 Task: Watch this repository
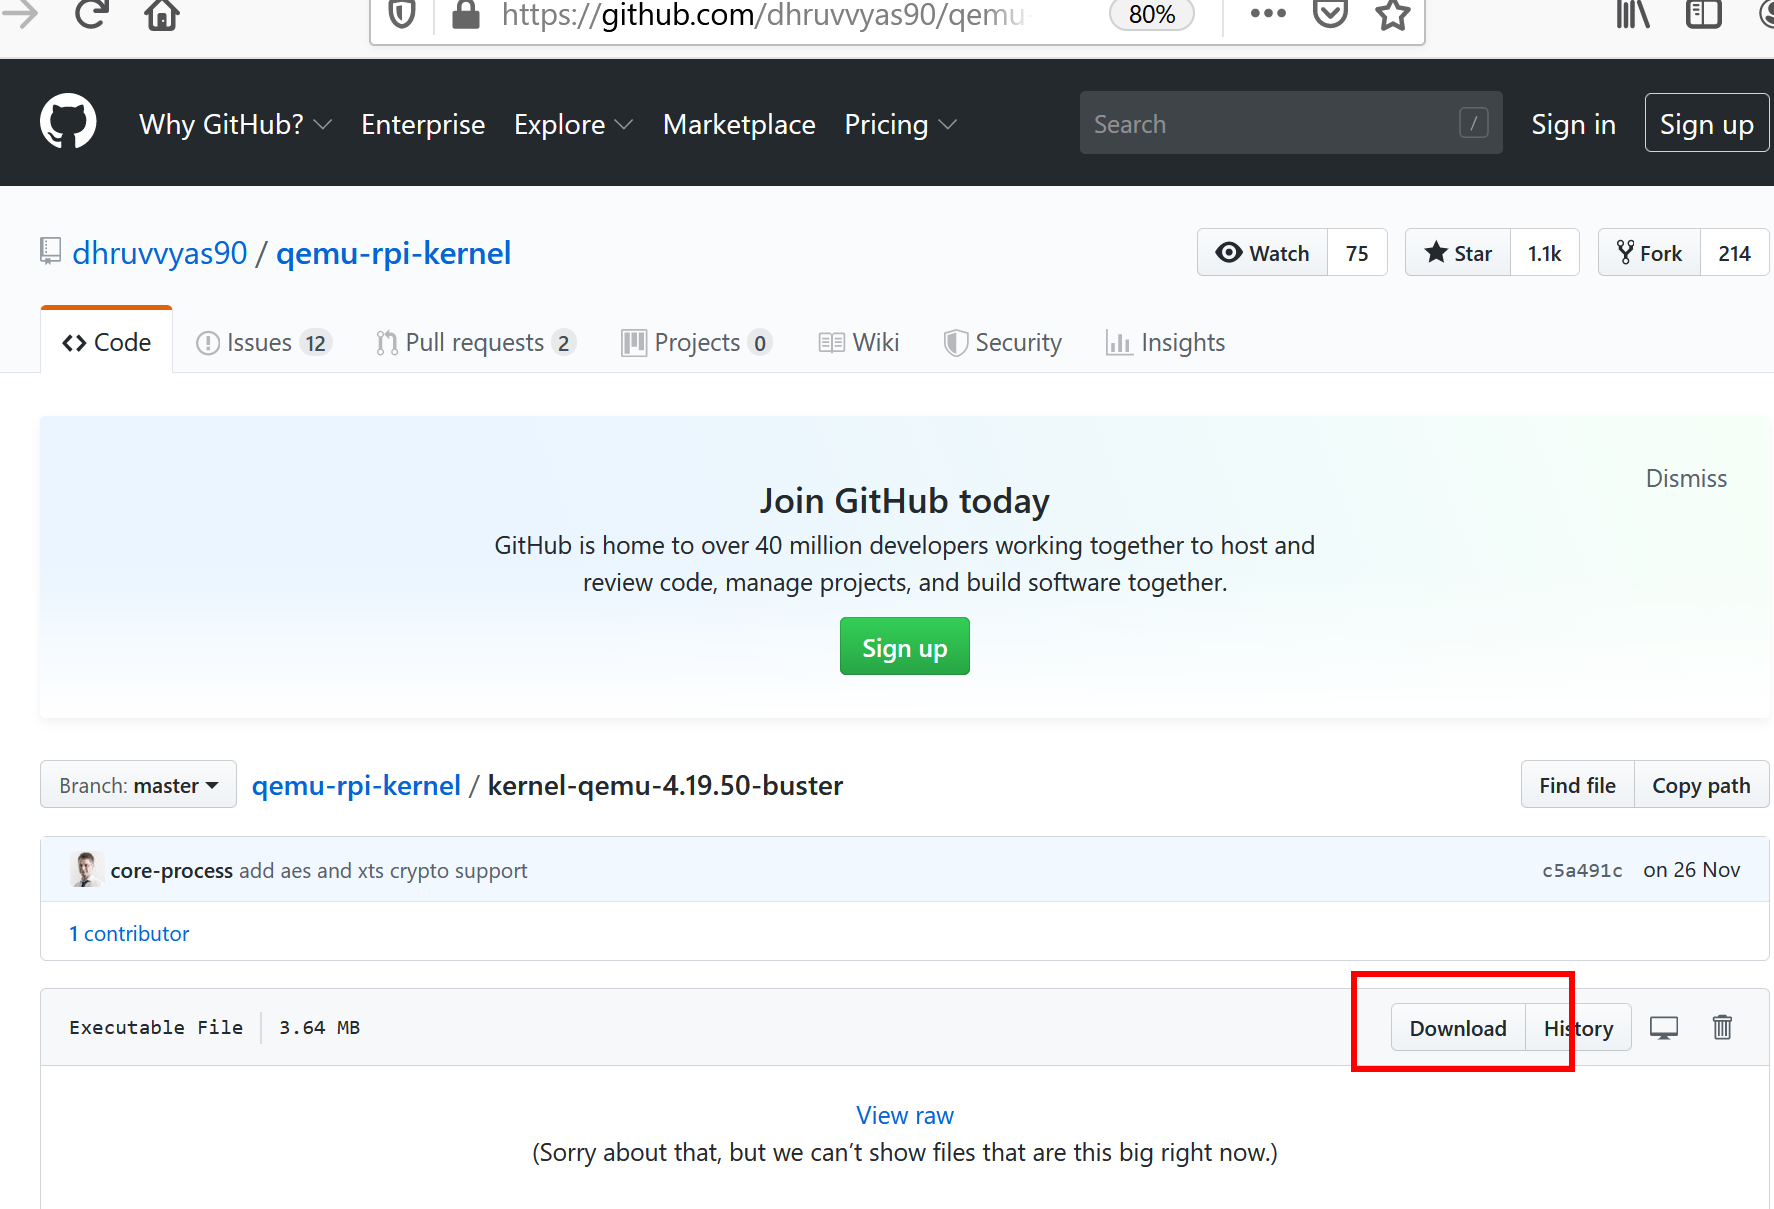coord(1262,253)
